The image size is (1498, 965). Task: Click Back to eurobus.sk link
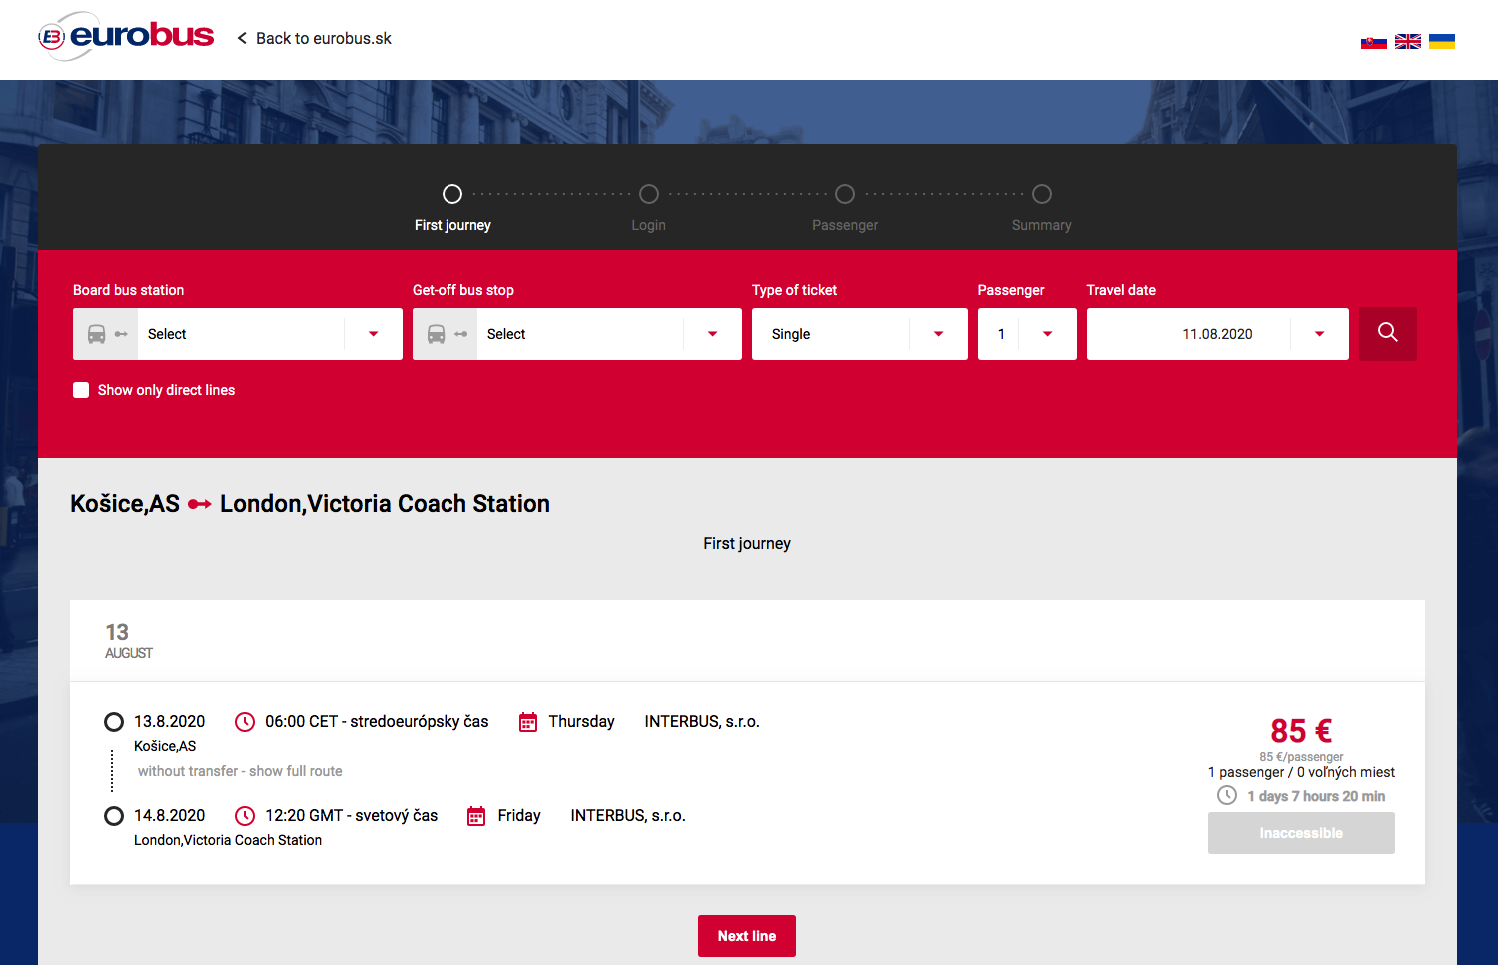click(324, 38)
